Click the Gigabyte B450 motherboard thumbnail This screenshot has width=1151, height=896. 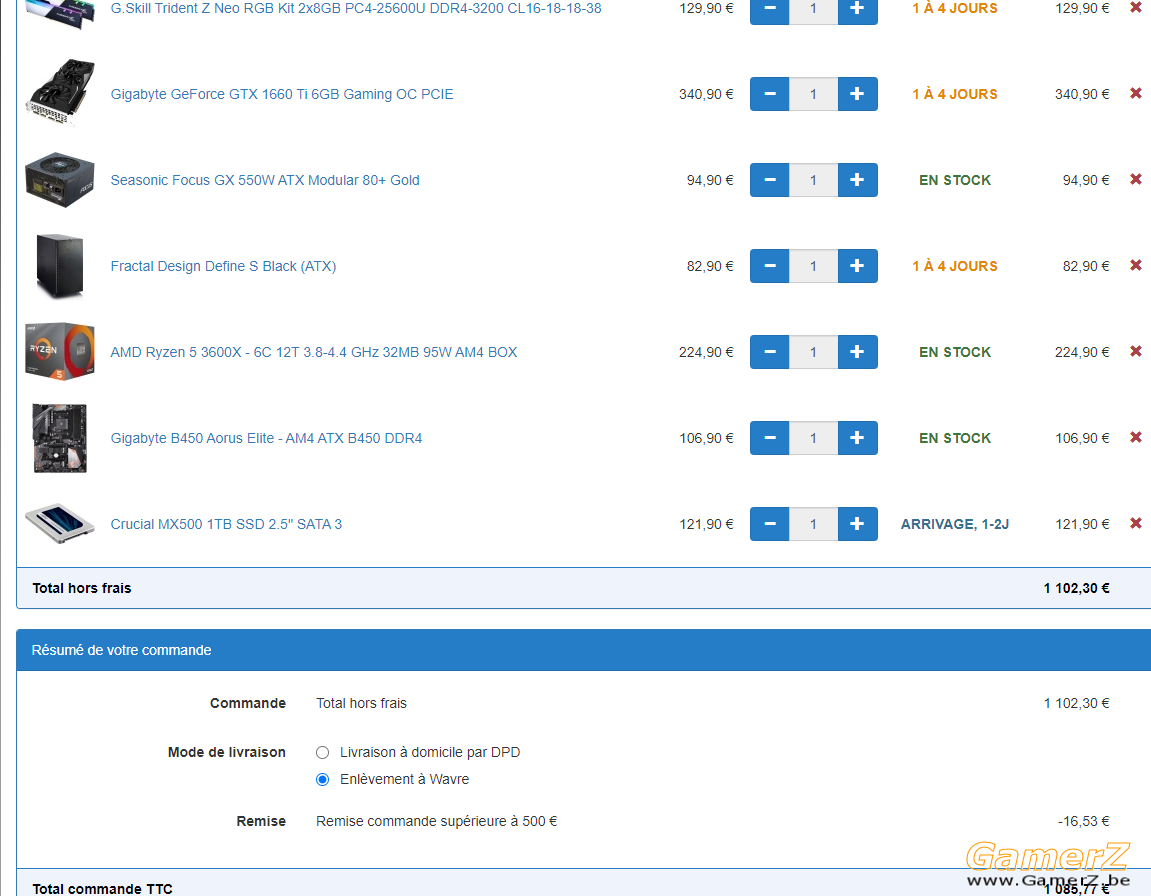pyautogui.click(x=60, y=438)
